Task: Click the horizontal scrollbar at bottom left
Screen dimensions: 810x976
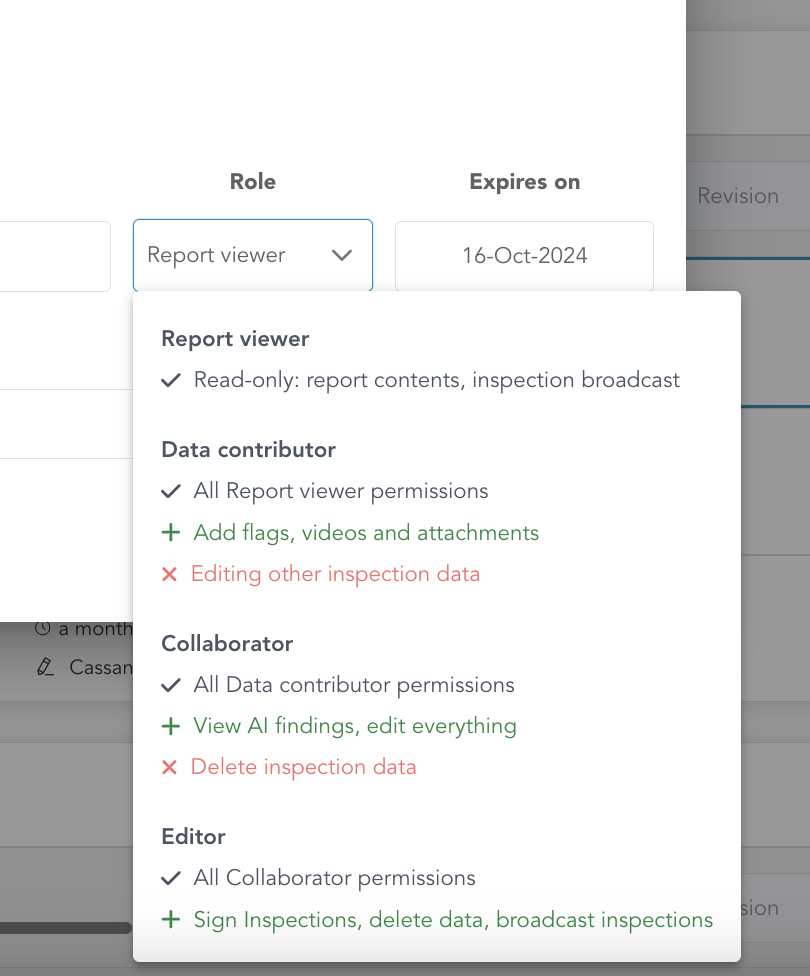Action: point(65,928)
